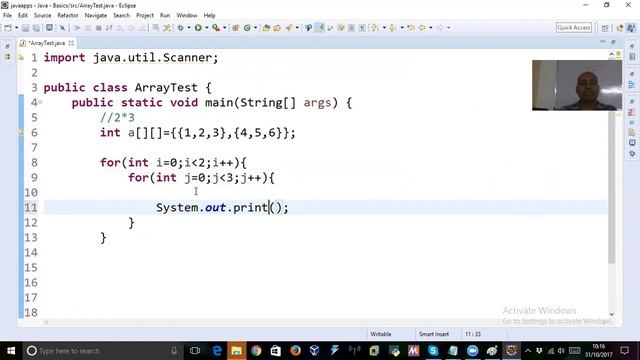Click the Save toolbar icon

pos(25,28)
